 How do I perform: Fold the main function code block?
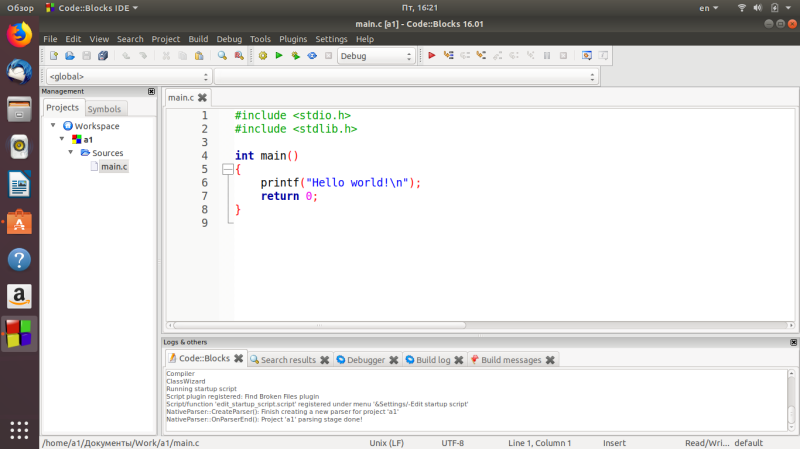coord(228,169)
